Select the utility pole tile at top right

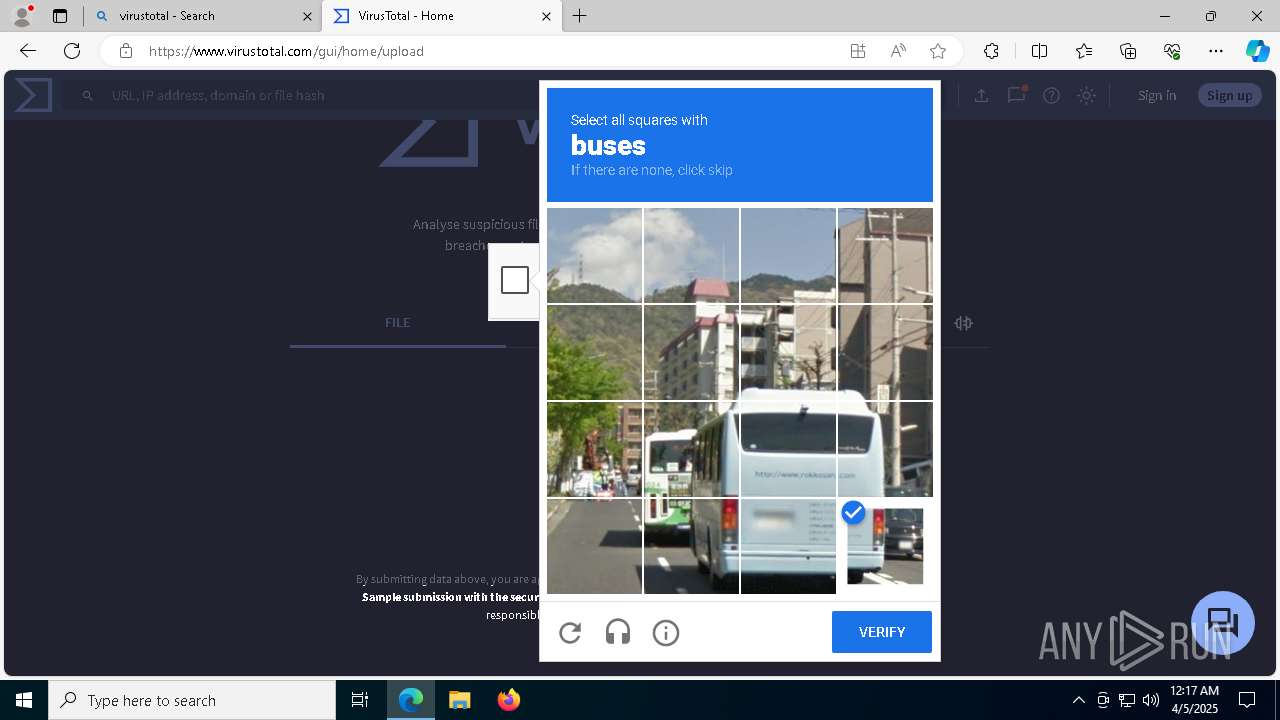click(x=885, y=255)
